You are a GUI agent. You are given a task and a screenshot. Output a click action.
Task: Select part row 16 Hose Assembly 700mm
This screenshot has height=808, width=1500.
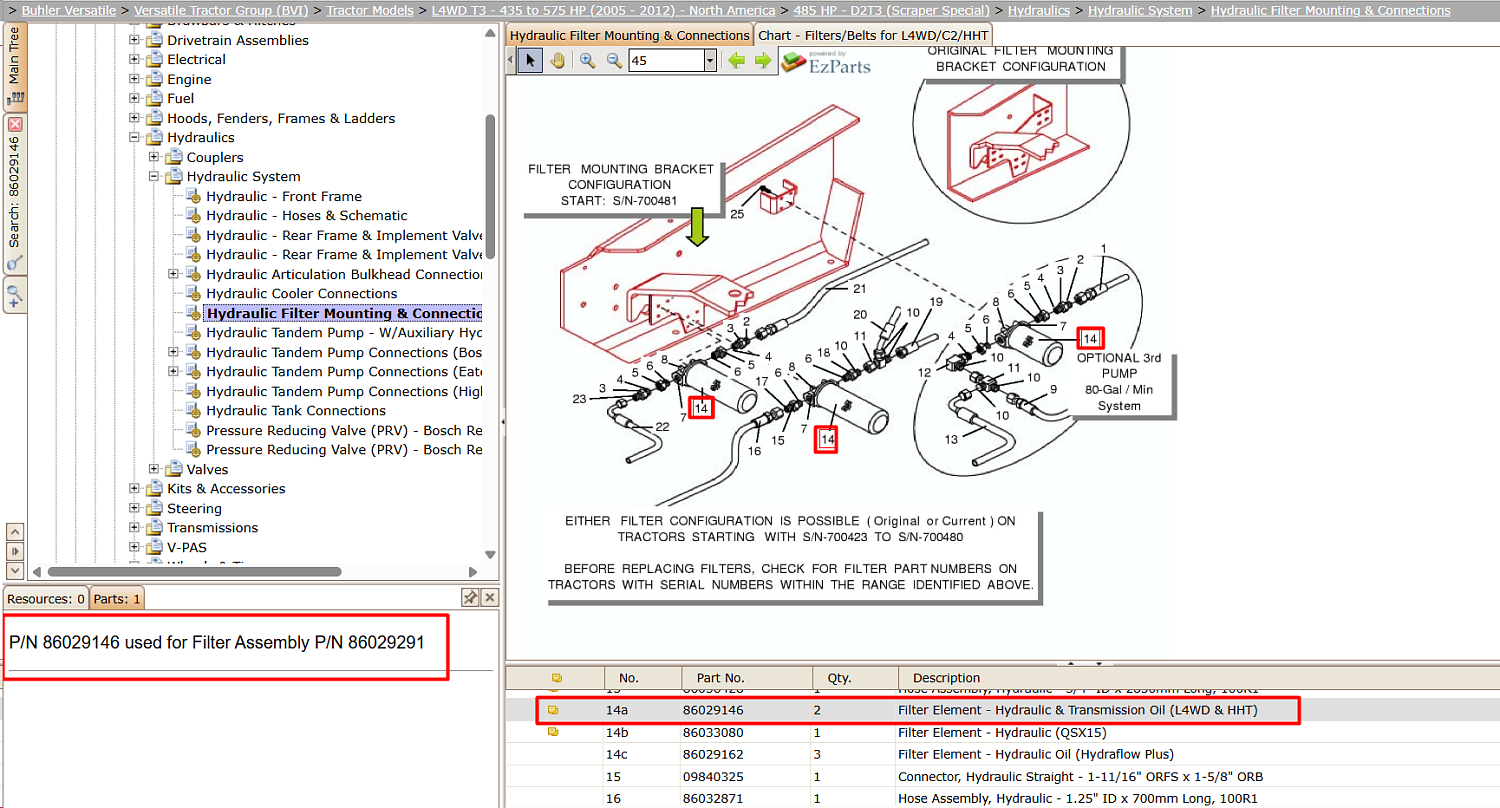click(1002, 798)
